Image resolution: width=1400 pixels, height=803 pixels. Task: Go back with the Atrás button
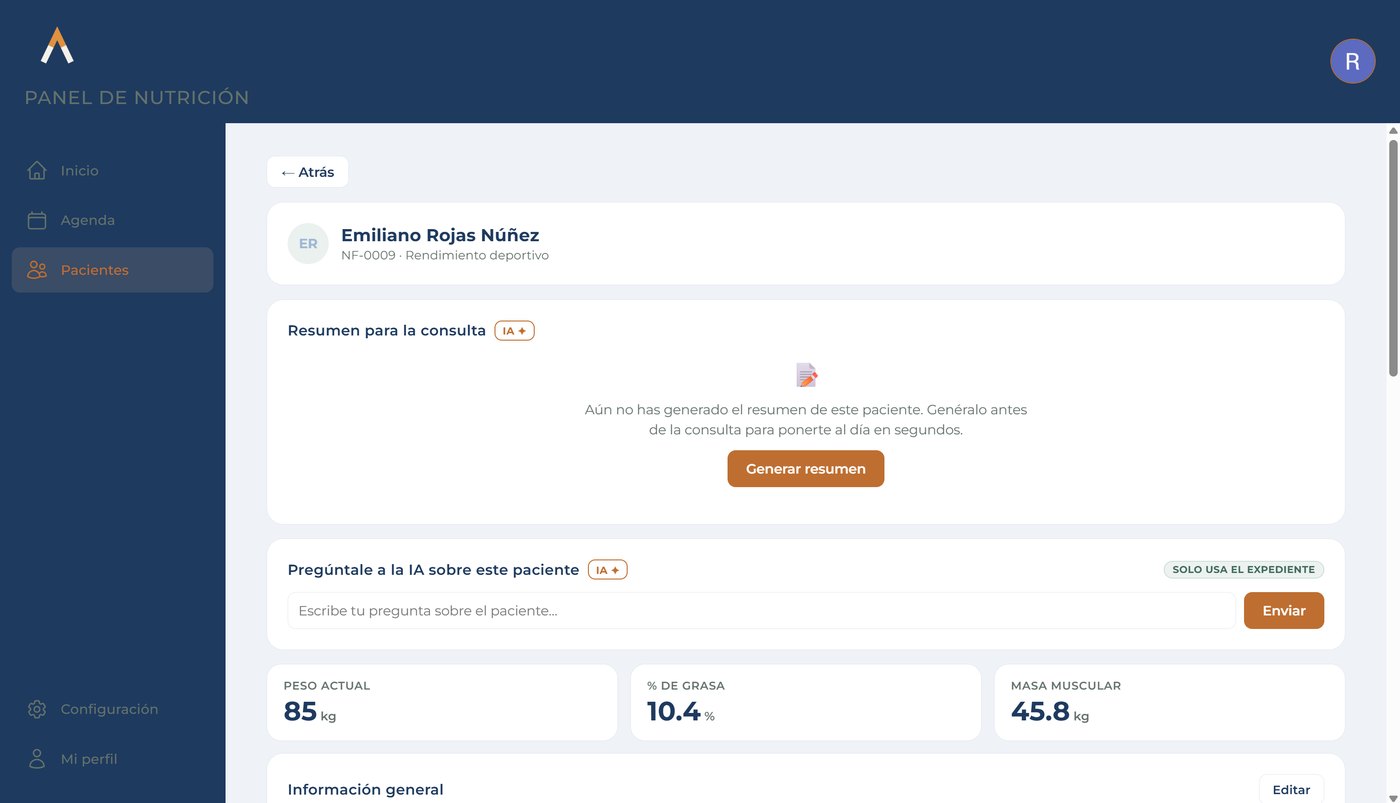307,172
